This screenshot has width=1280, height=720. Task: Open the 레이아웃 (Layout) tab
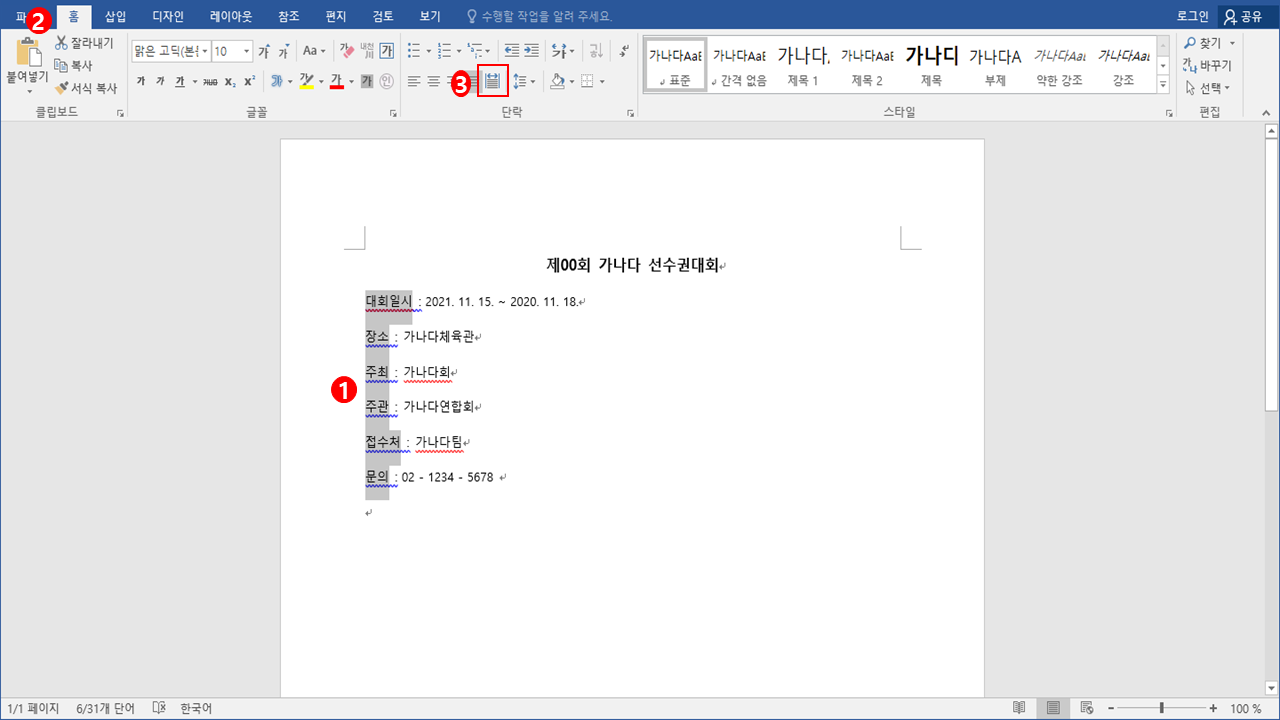point(231,16)
